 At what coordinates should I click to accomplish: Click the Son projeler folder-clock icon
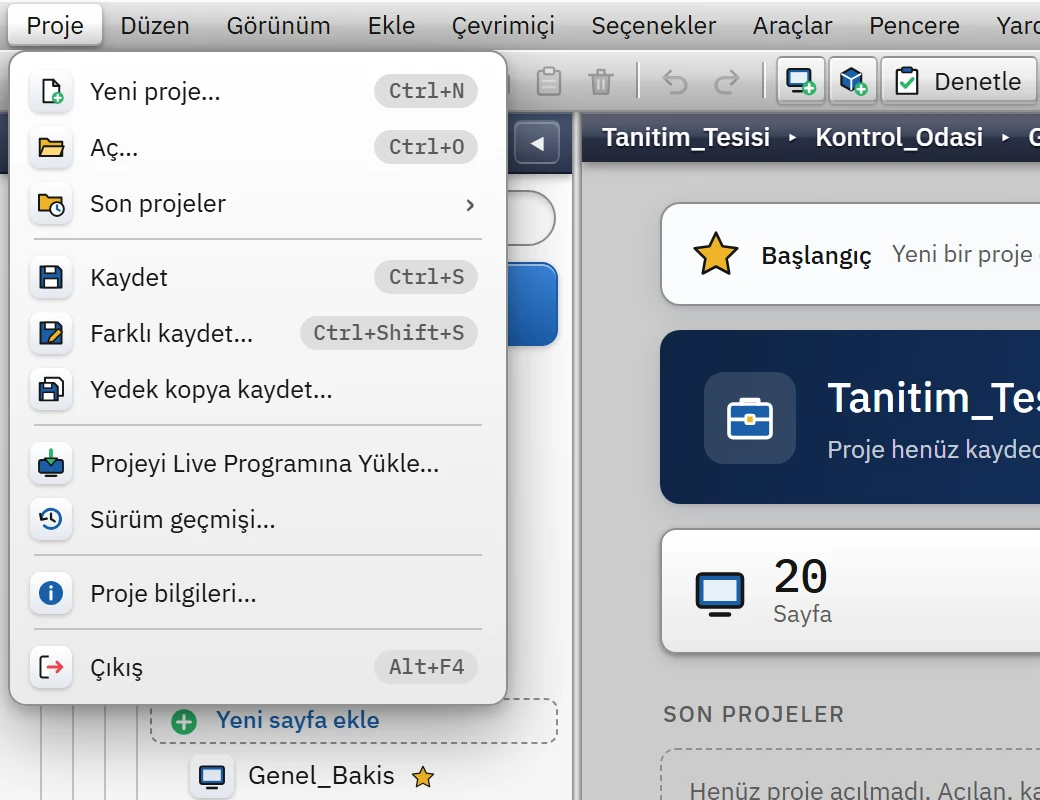coord(51,204)
